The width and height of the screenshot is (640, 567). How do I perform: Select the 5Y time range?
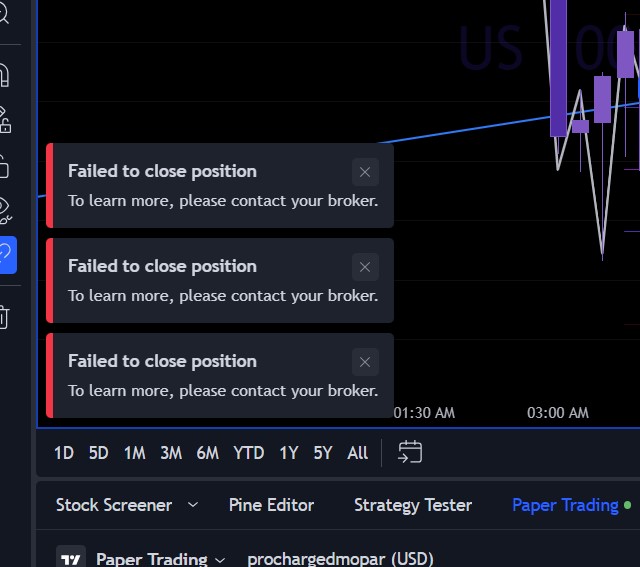tap(322, 453)
